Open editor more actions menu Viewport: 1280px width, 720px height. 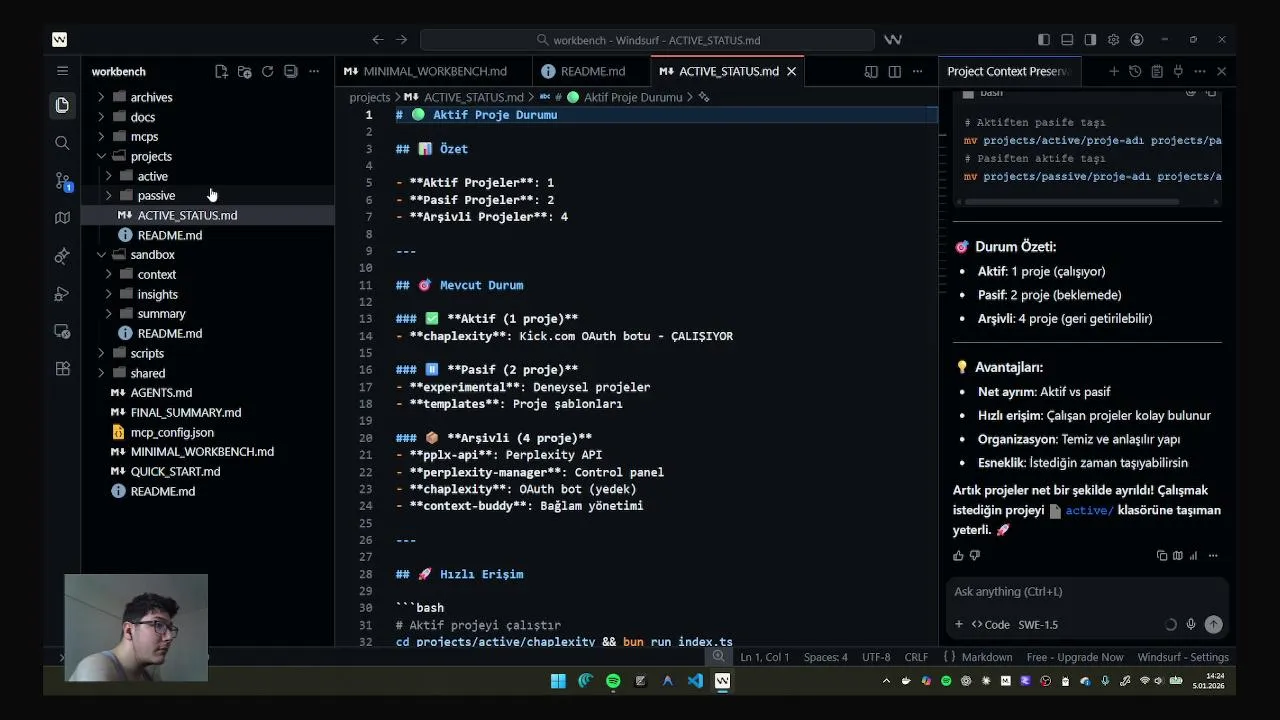pyautogui.click(x=917, y=72)
